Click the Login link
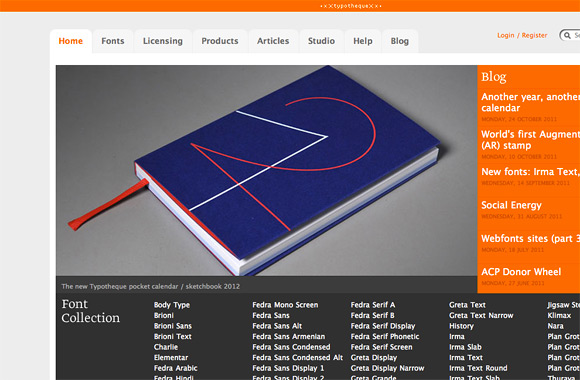580x380 pixels. click(506, 36)
